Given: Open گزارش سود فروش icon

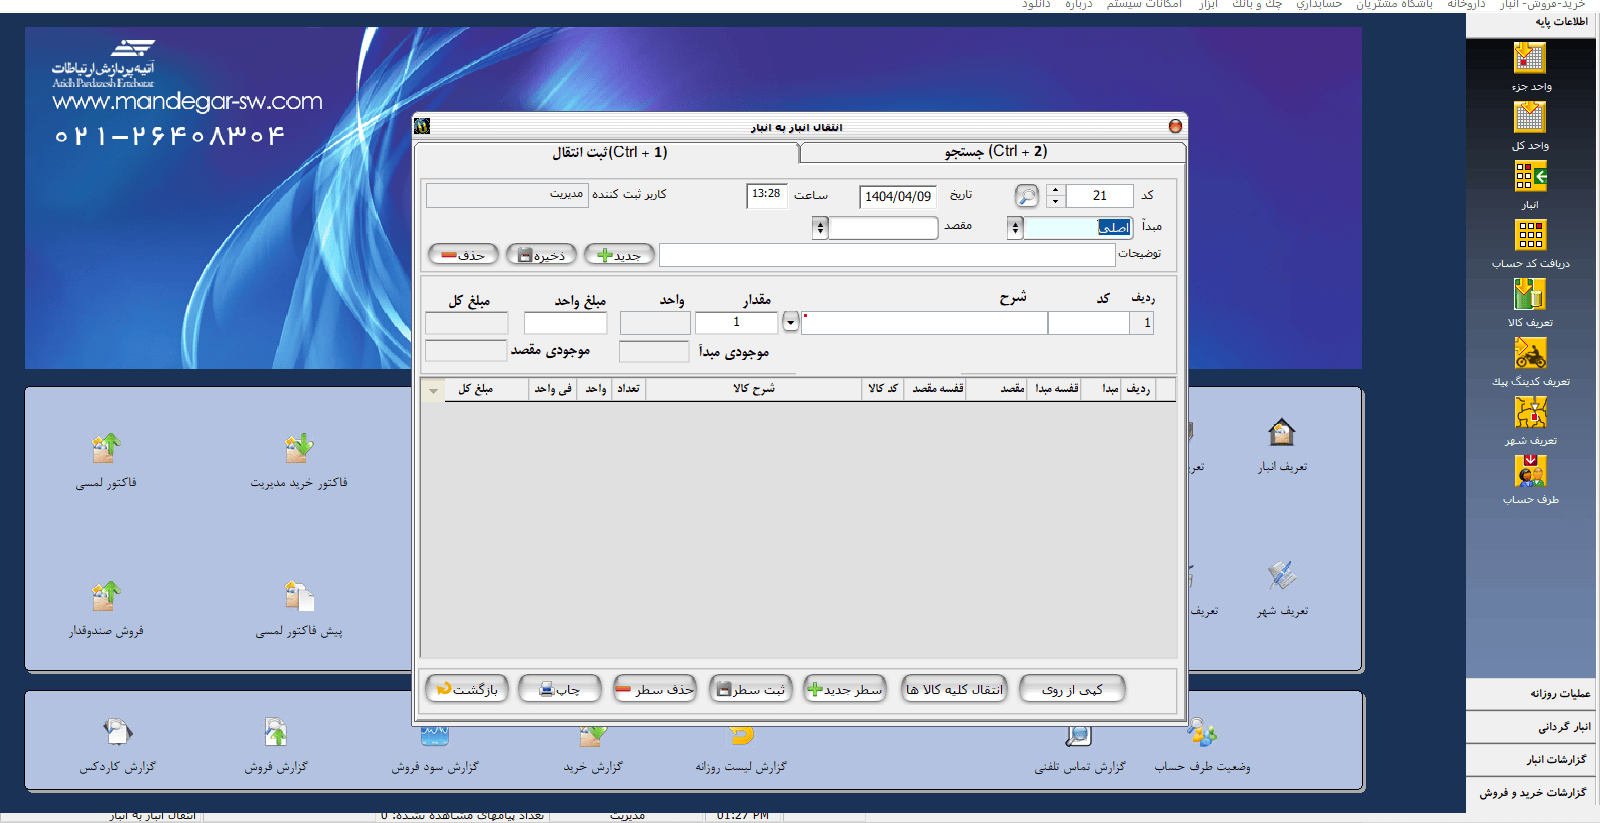Looking at the screenshot, I should (x=435, y=735).
